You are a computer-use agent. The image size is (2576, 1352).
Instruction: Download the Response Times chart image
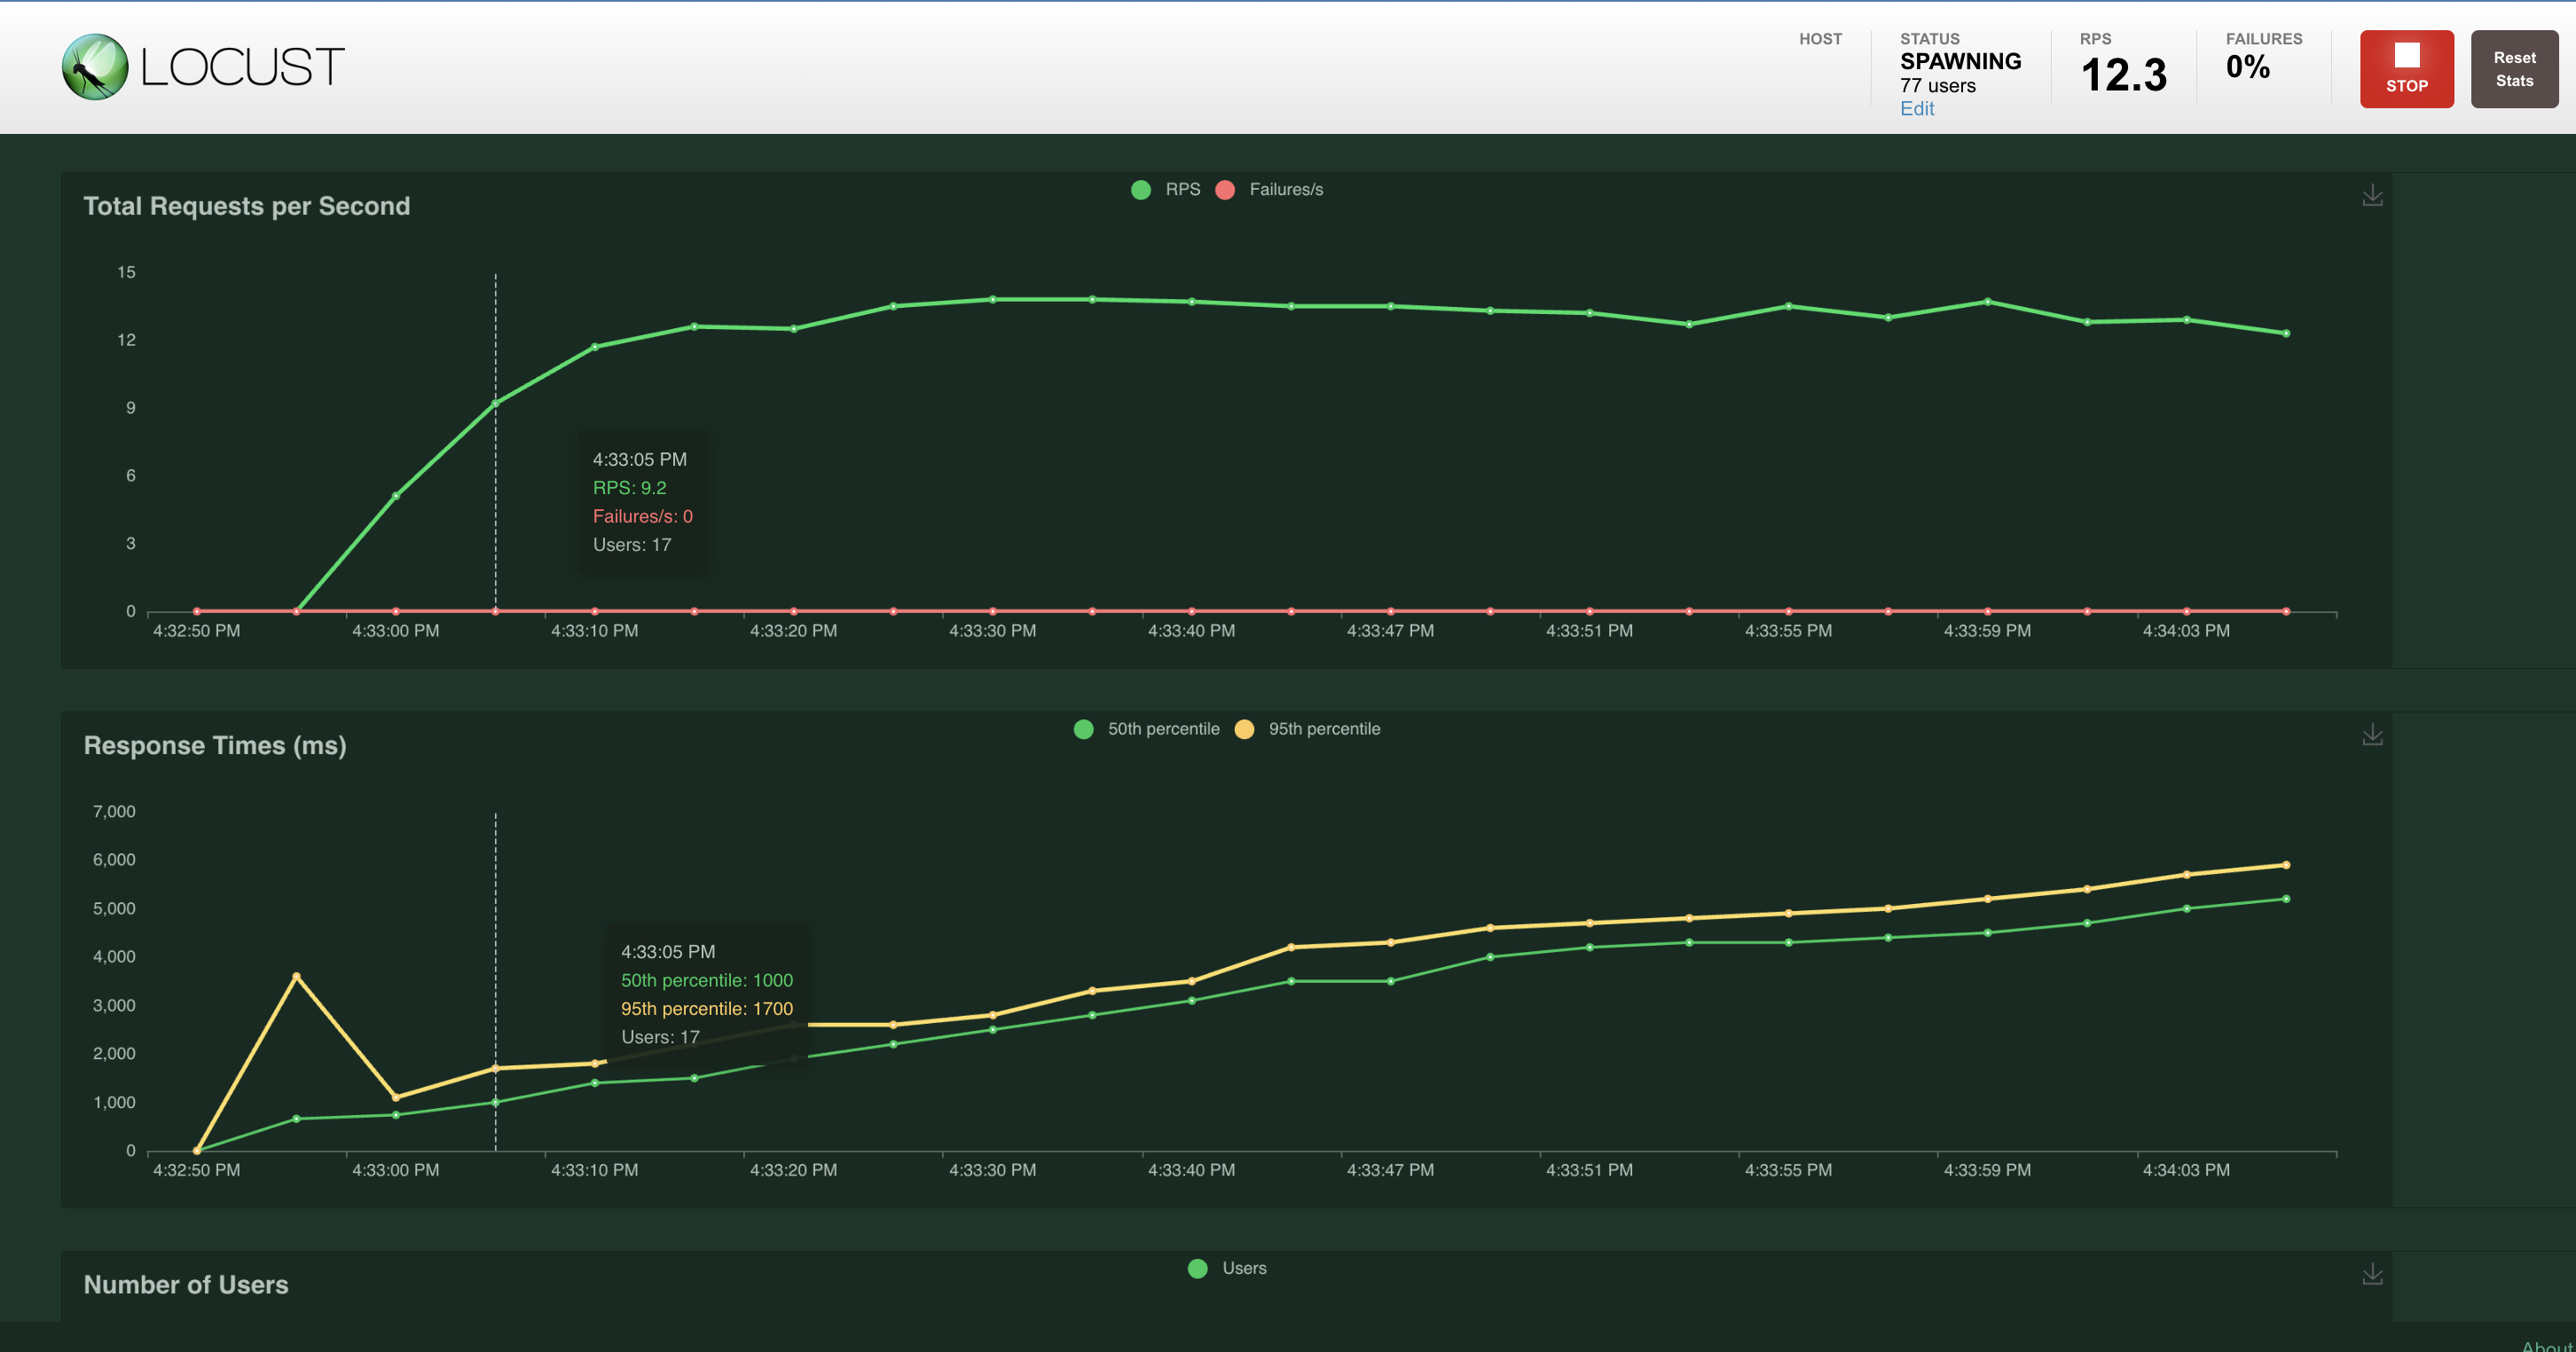click(x=2371, y=735)
